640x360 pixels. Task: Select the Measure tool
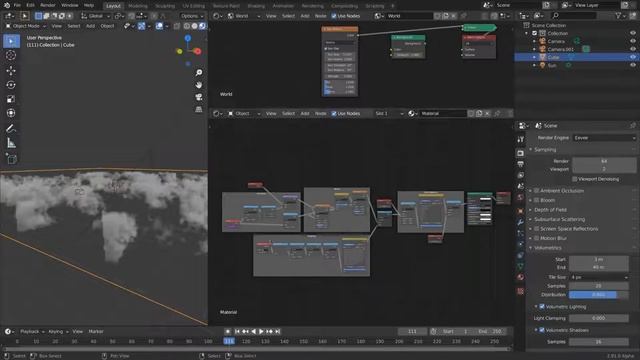pyautogui.click(x=11, y=143)
